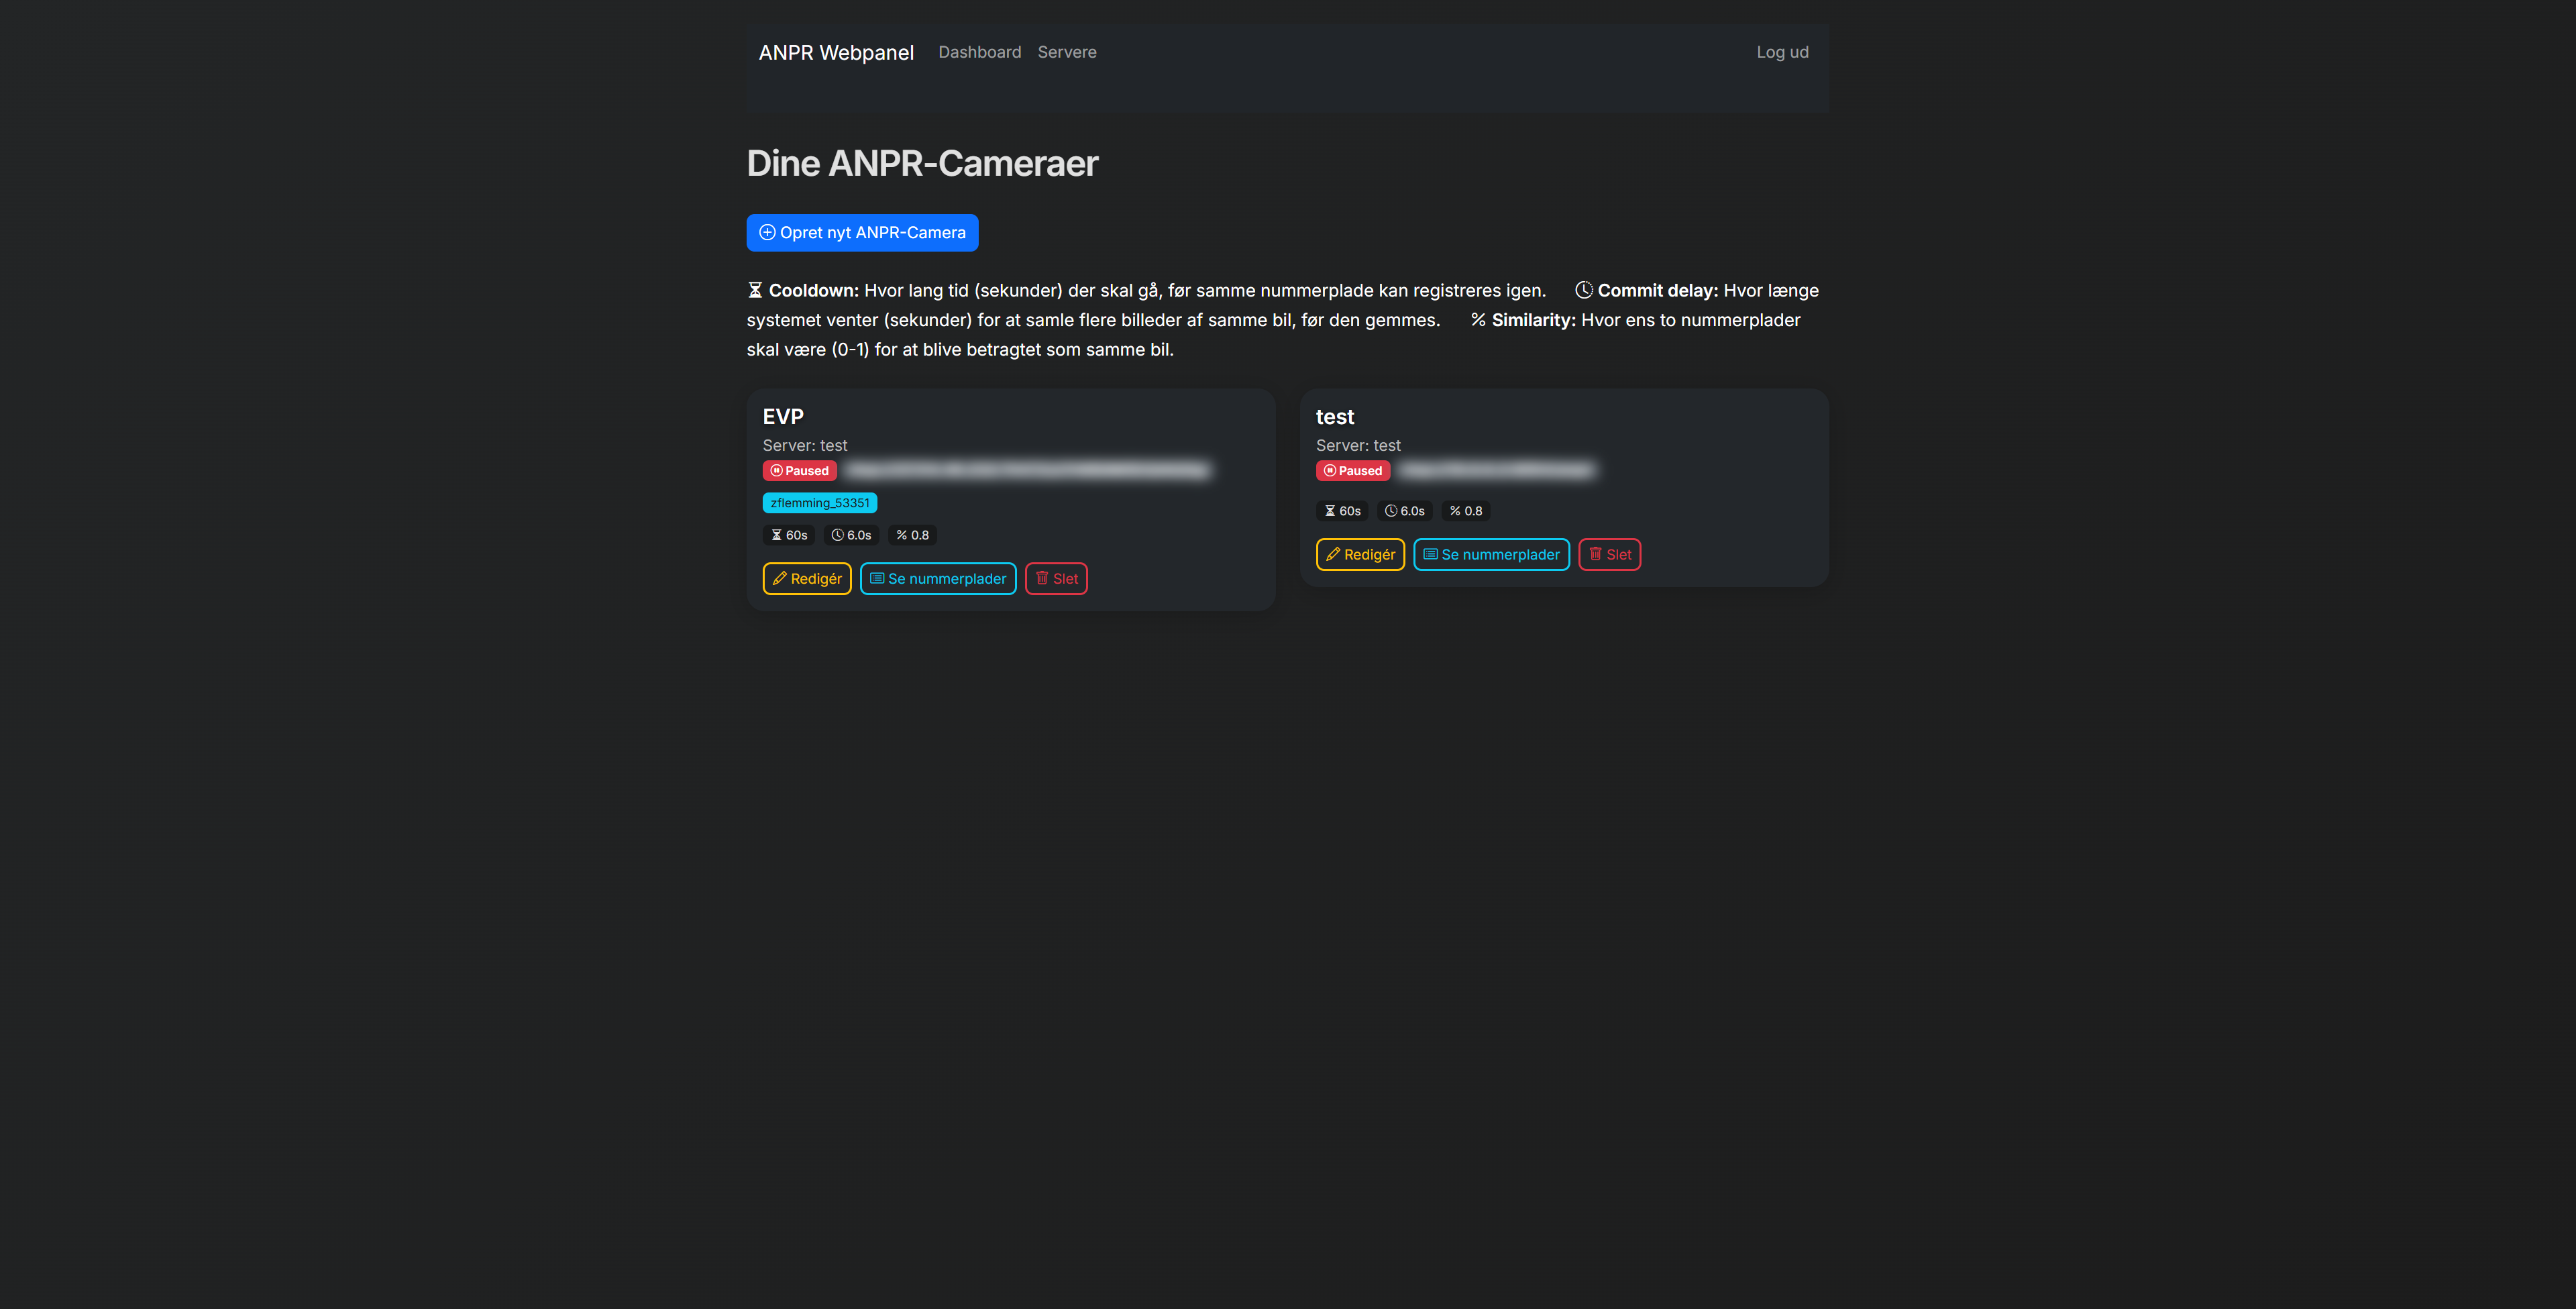Screen dimensions: 2576x1309
Task: Click the hourglass 60s badge on EVP card
Action: tap(789, 536)
